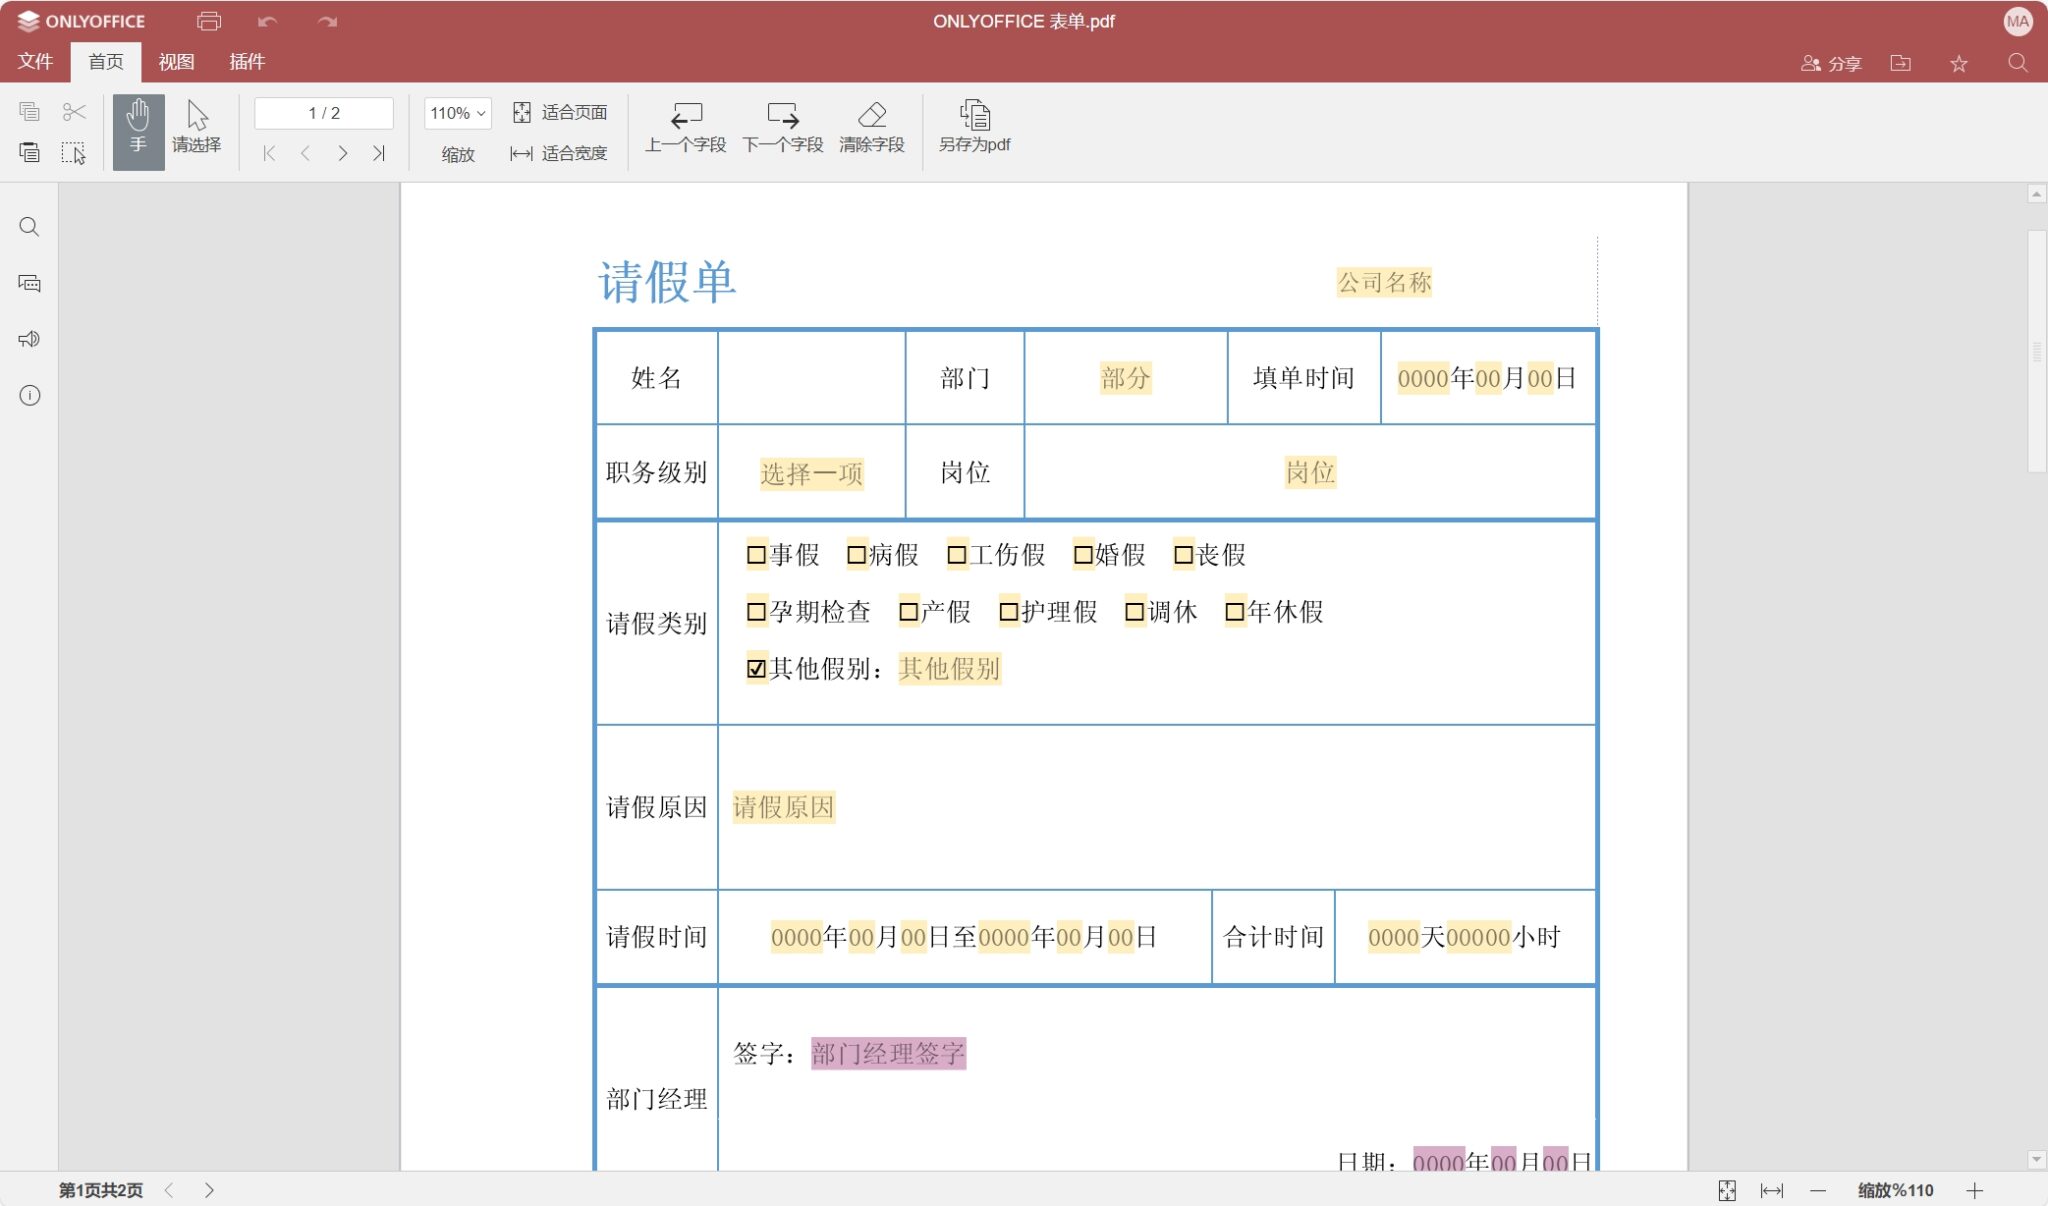The height and width of the screenshot is (1206, 2048).
Task: Save as PDF (另存为pdf)
Action: coord(974,128)
